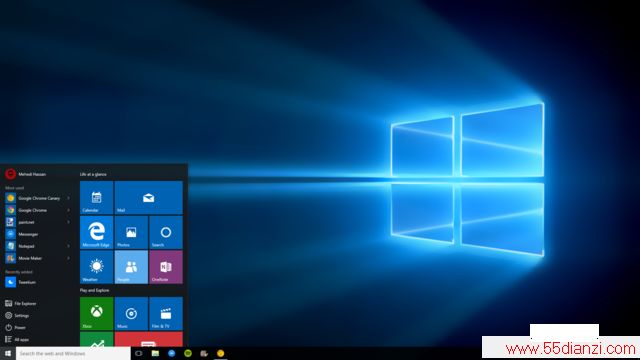Expand the Movie Maker jump list arrow

pyautogui.click(x=69, y=258)
